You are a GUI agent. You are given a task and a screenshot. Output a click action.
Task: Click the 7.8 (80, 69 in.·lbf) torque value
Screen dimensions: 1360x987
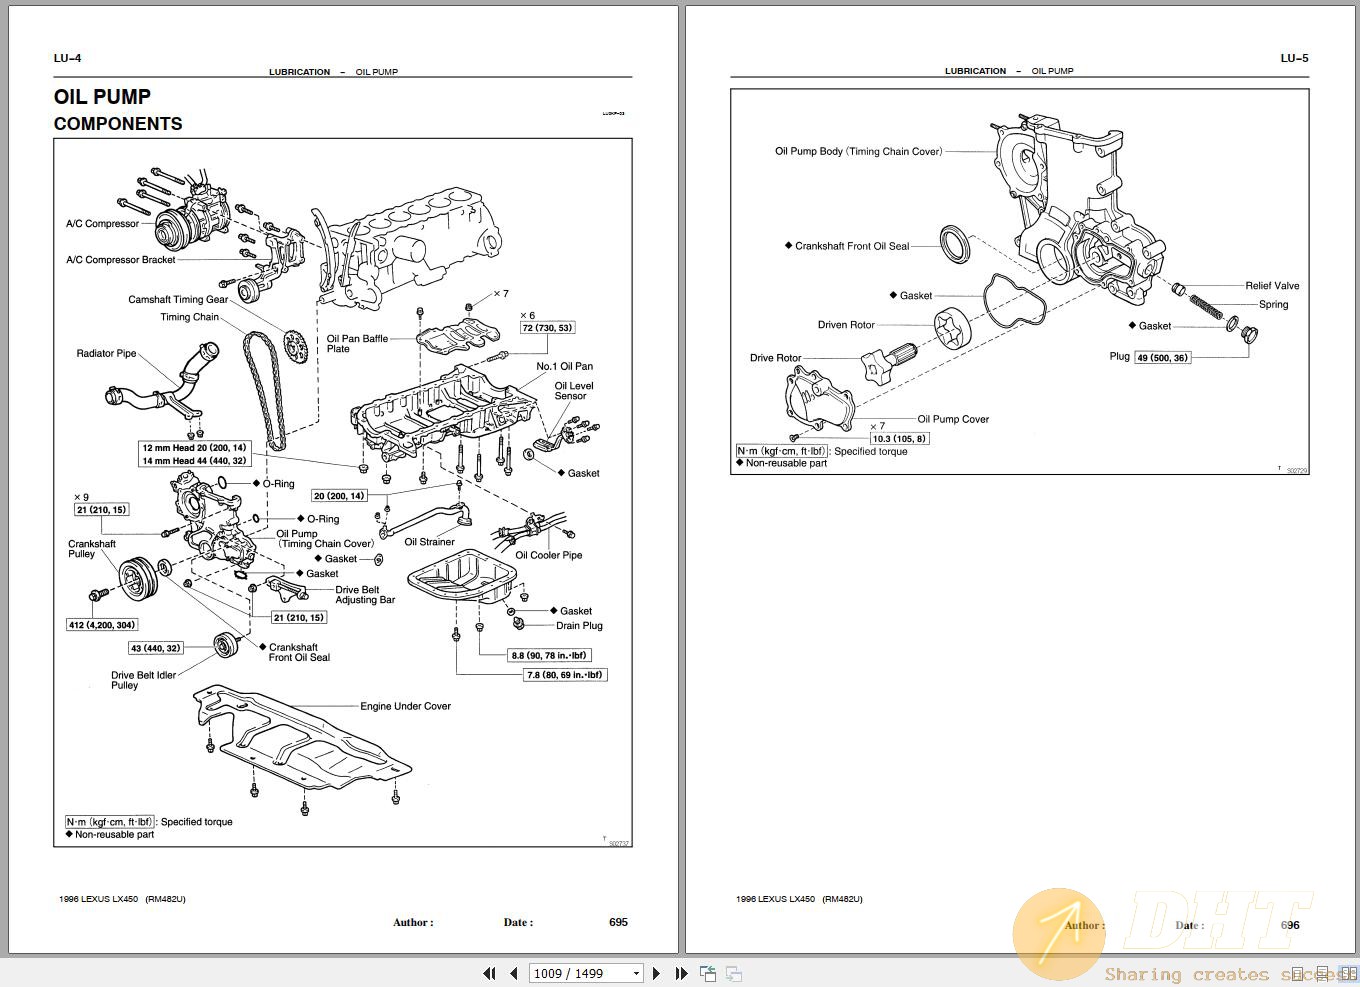[565, 675]
